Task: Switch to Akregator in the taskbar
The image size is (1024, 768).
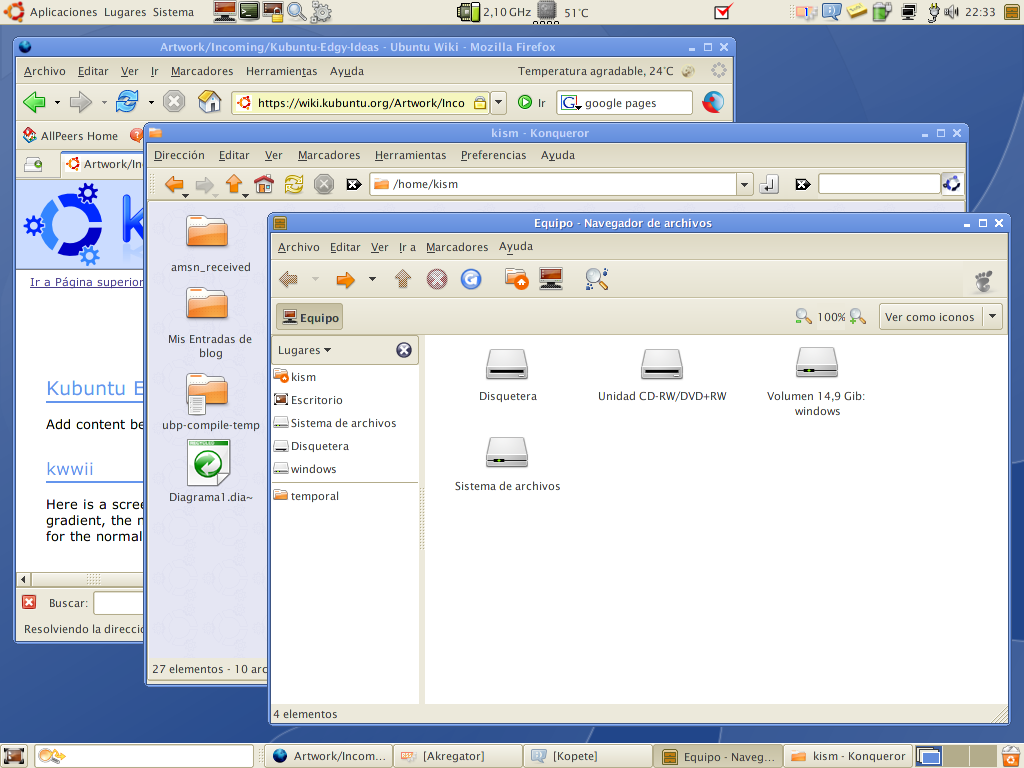Action: (458, 756)
